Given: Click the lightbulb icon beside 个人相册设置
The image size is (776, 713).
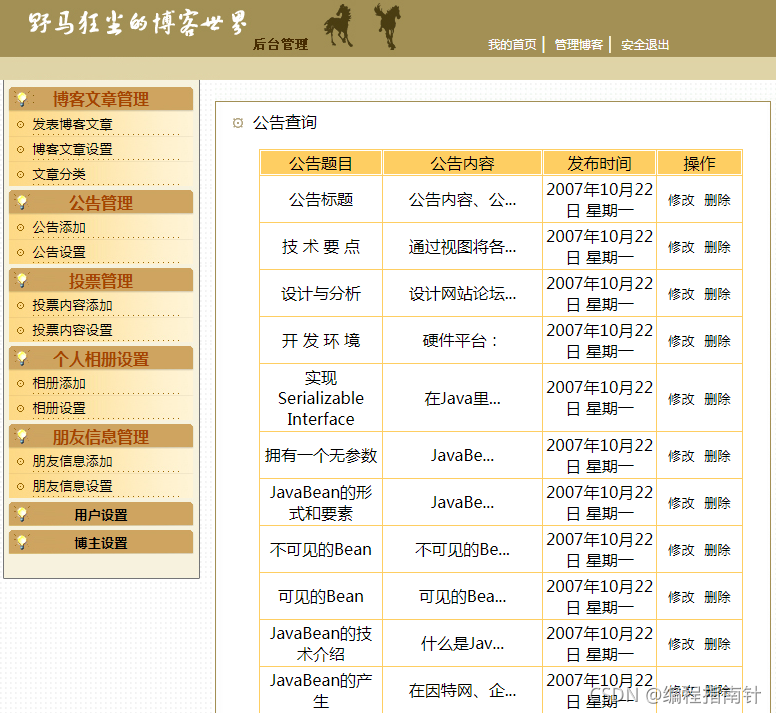Looking at the screenshot, I should point(22,358).
